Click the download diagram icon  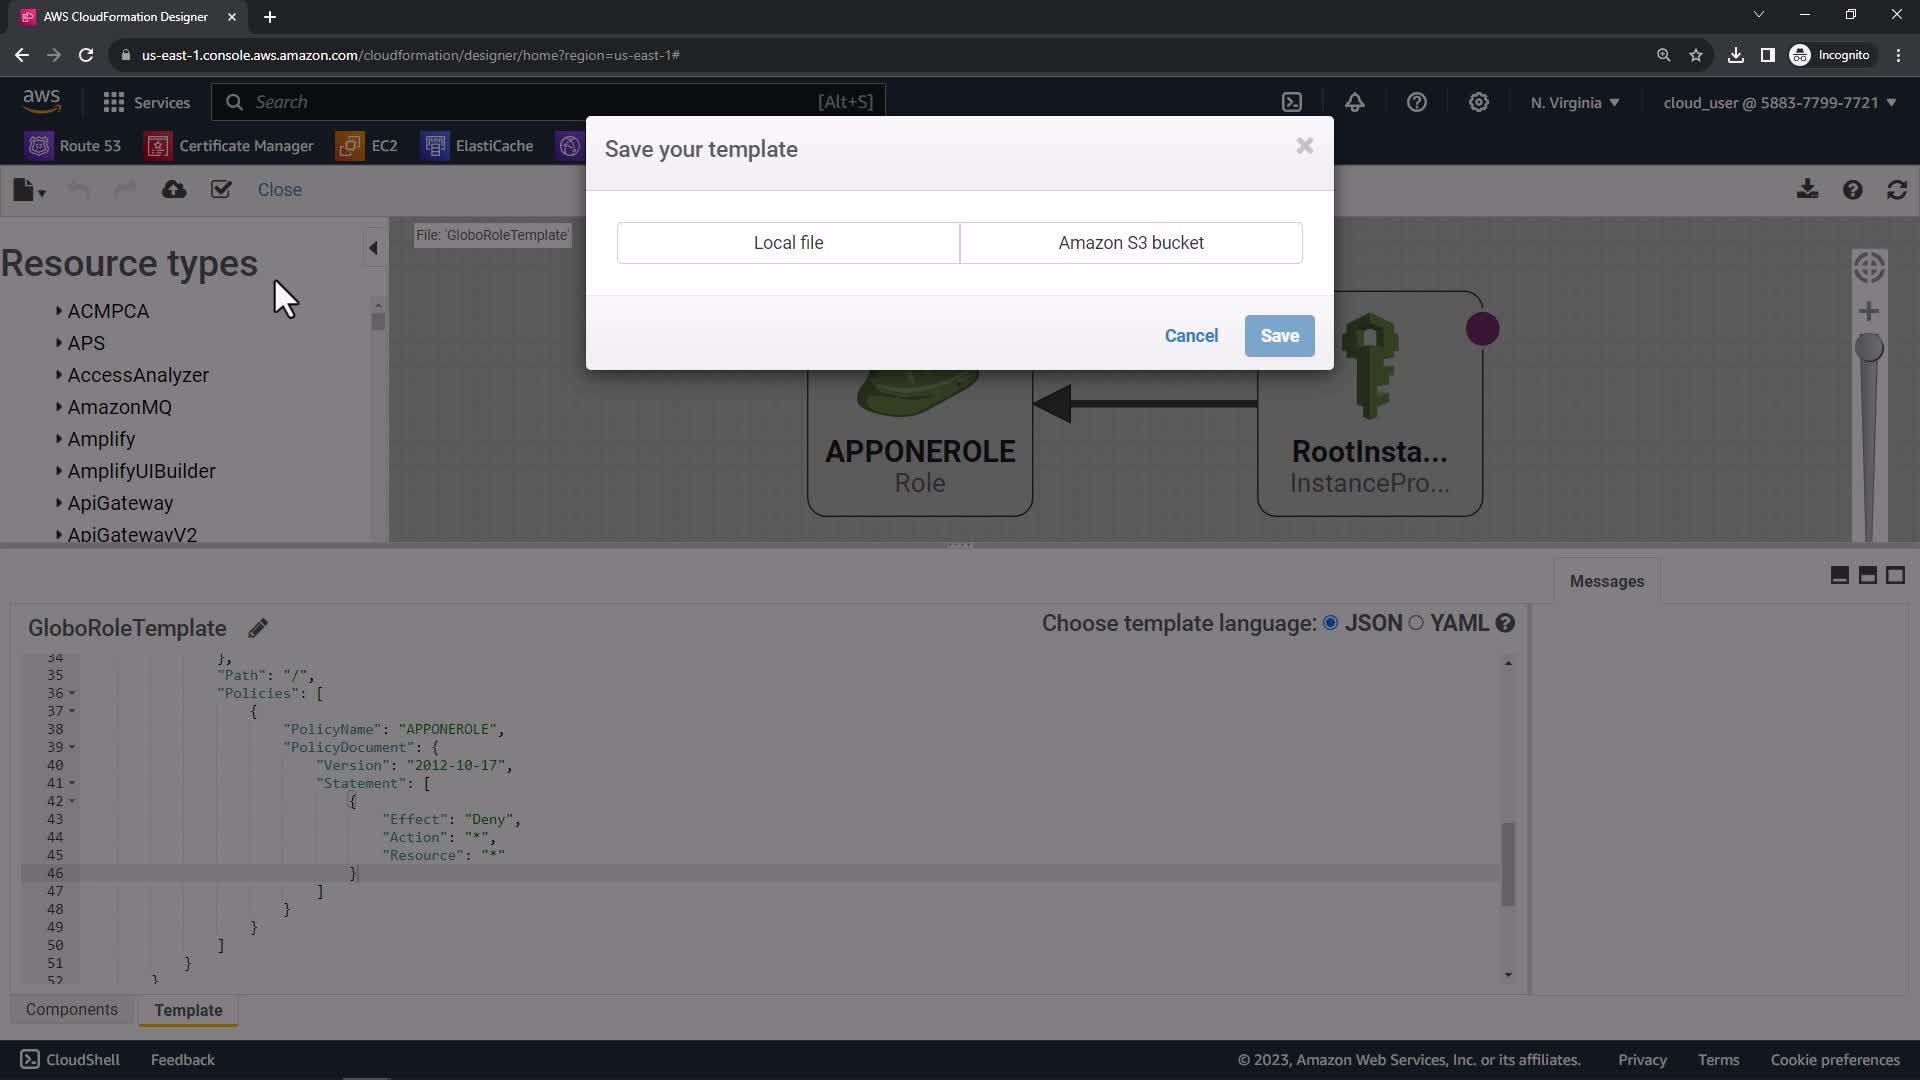tap(1806, 190)
